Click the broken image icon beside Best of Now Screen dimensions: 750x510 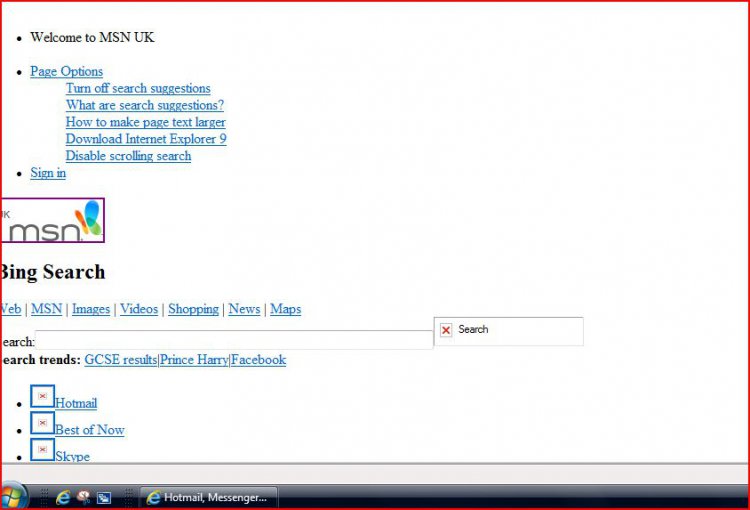point(43,423)
